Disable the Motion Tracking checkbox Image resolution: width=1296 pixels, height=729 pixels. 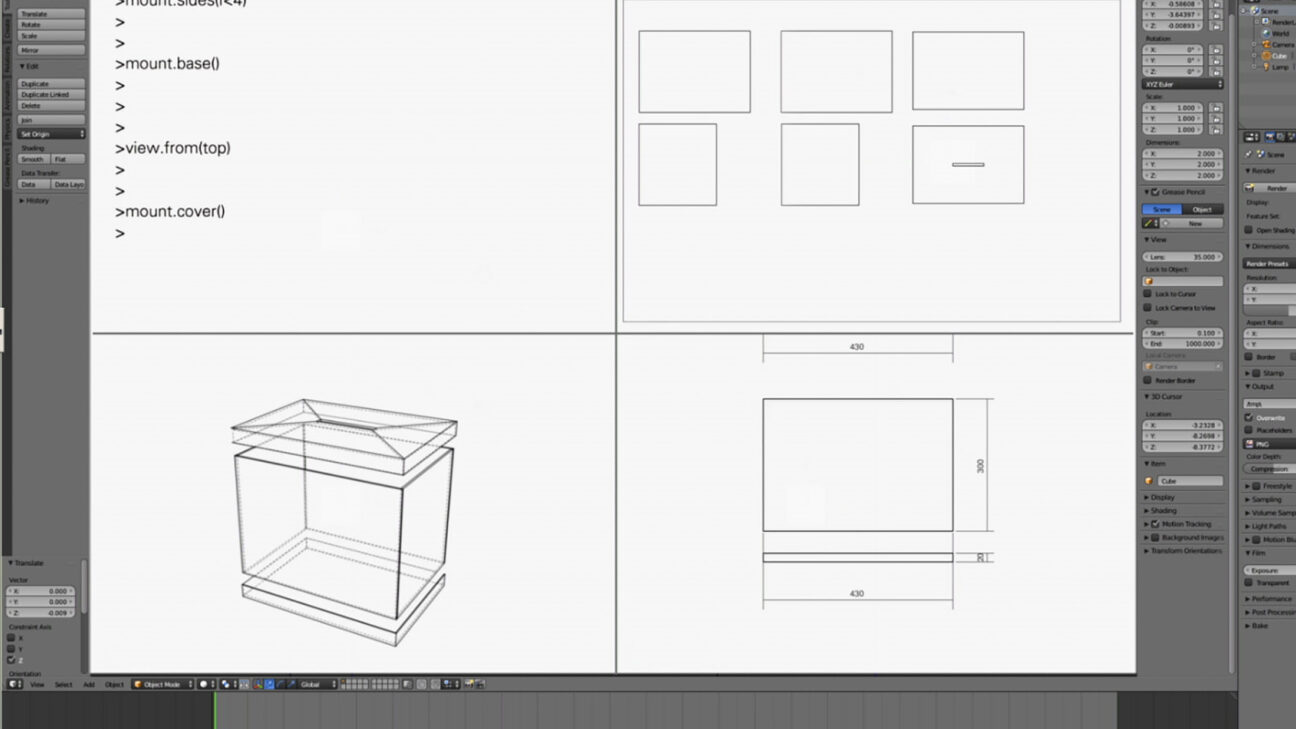pos(1155,524)
